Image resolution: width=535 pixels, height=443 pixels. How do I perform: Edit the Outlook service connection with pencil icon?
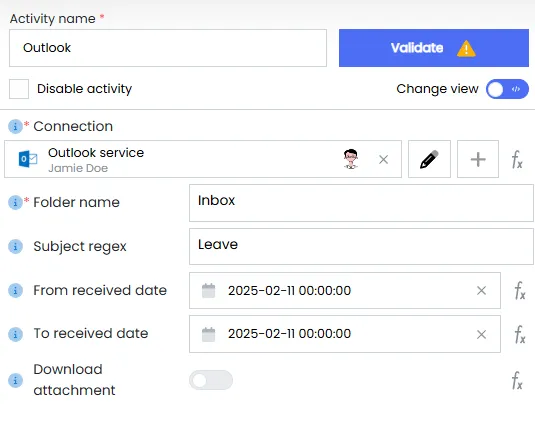(x=429, y=159)
